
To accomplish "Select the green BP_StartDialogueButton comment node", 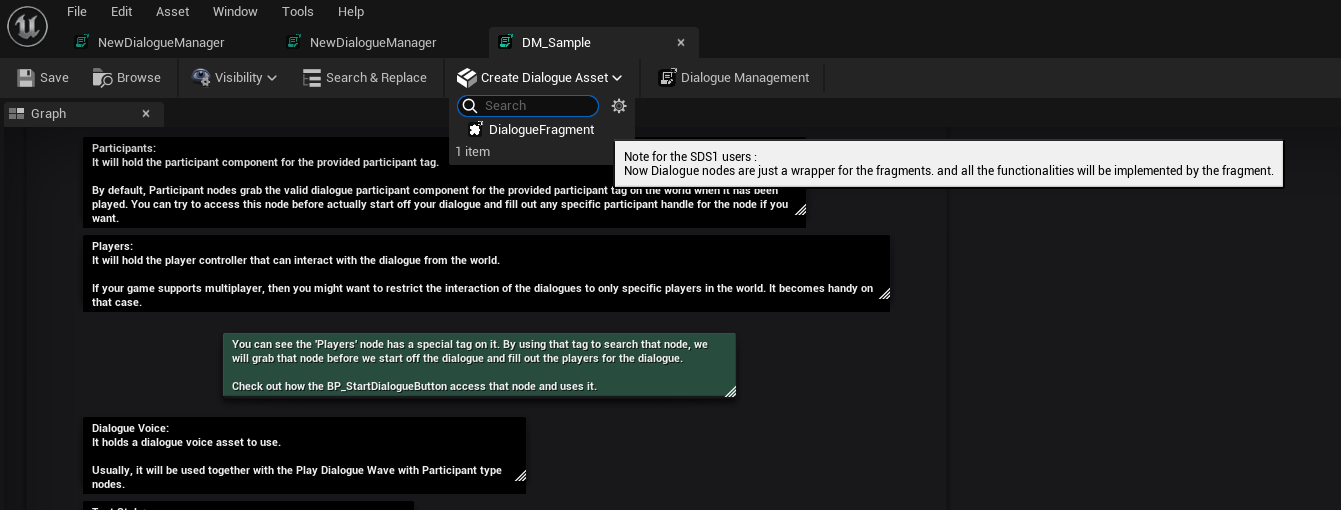I will [478, 365].
